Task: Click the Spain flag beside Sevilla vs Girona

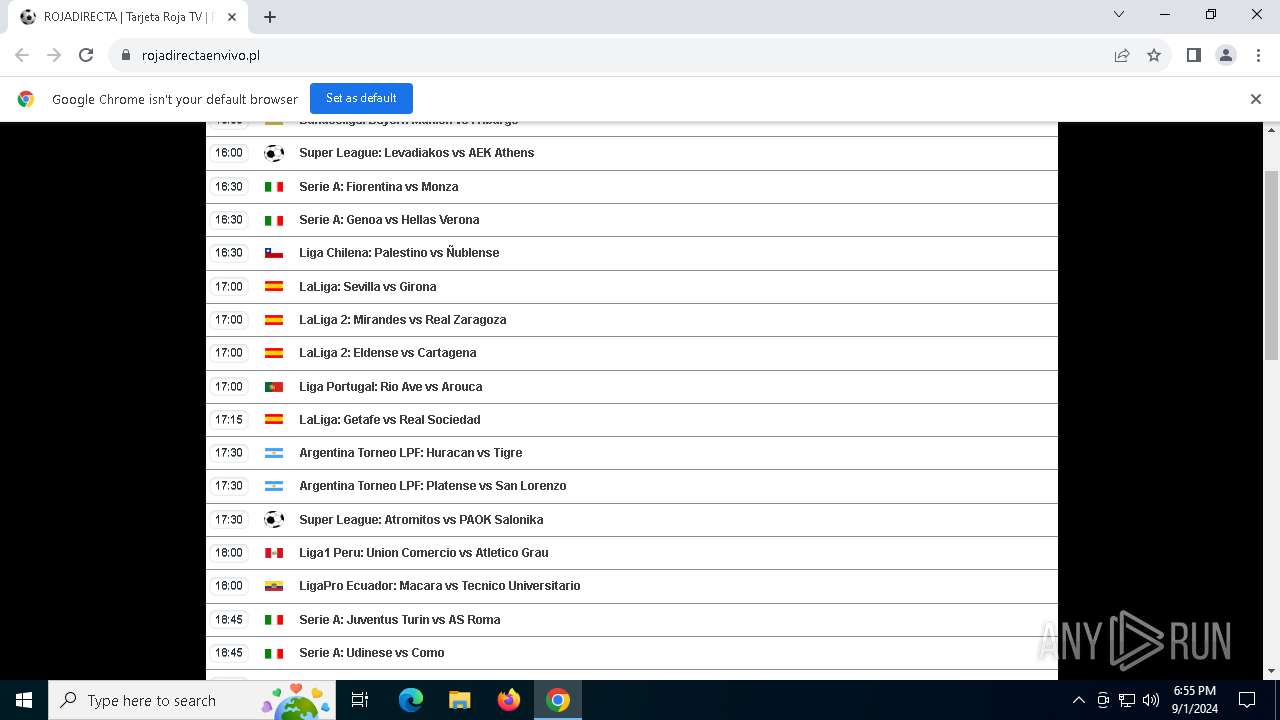Action: pos(274,286)
